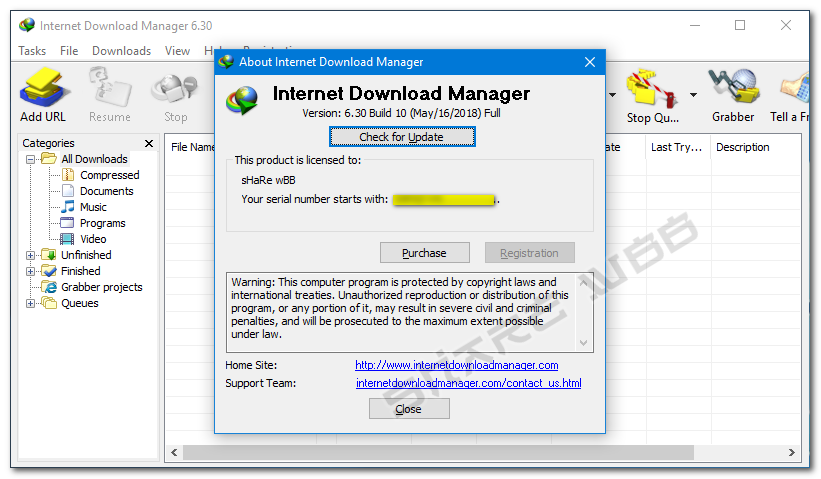Select the All Downloads folder icon
The image size is (821, 479).
click(x=49, y=159)
